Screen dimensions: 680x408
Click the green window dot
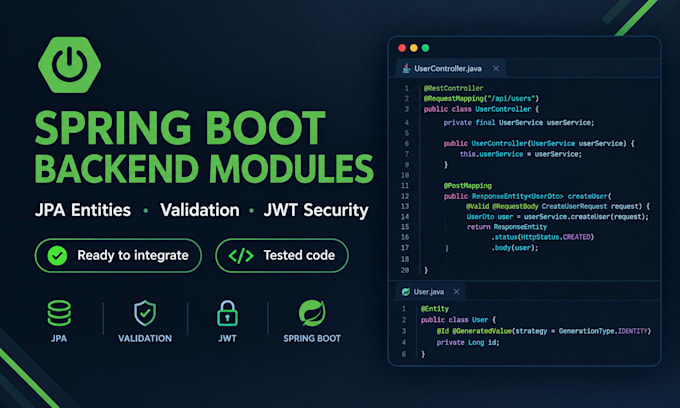(x=425, y=48)
